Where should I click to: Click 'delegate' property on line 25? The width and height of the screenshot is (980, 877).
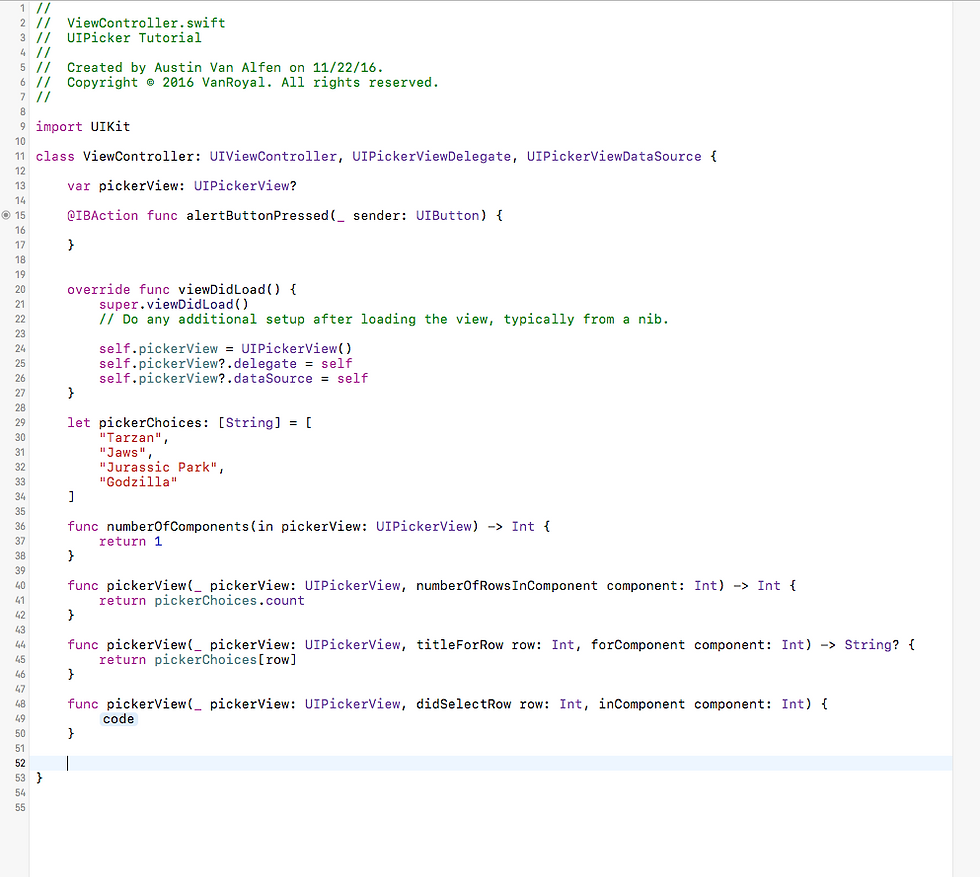[265, 364]
